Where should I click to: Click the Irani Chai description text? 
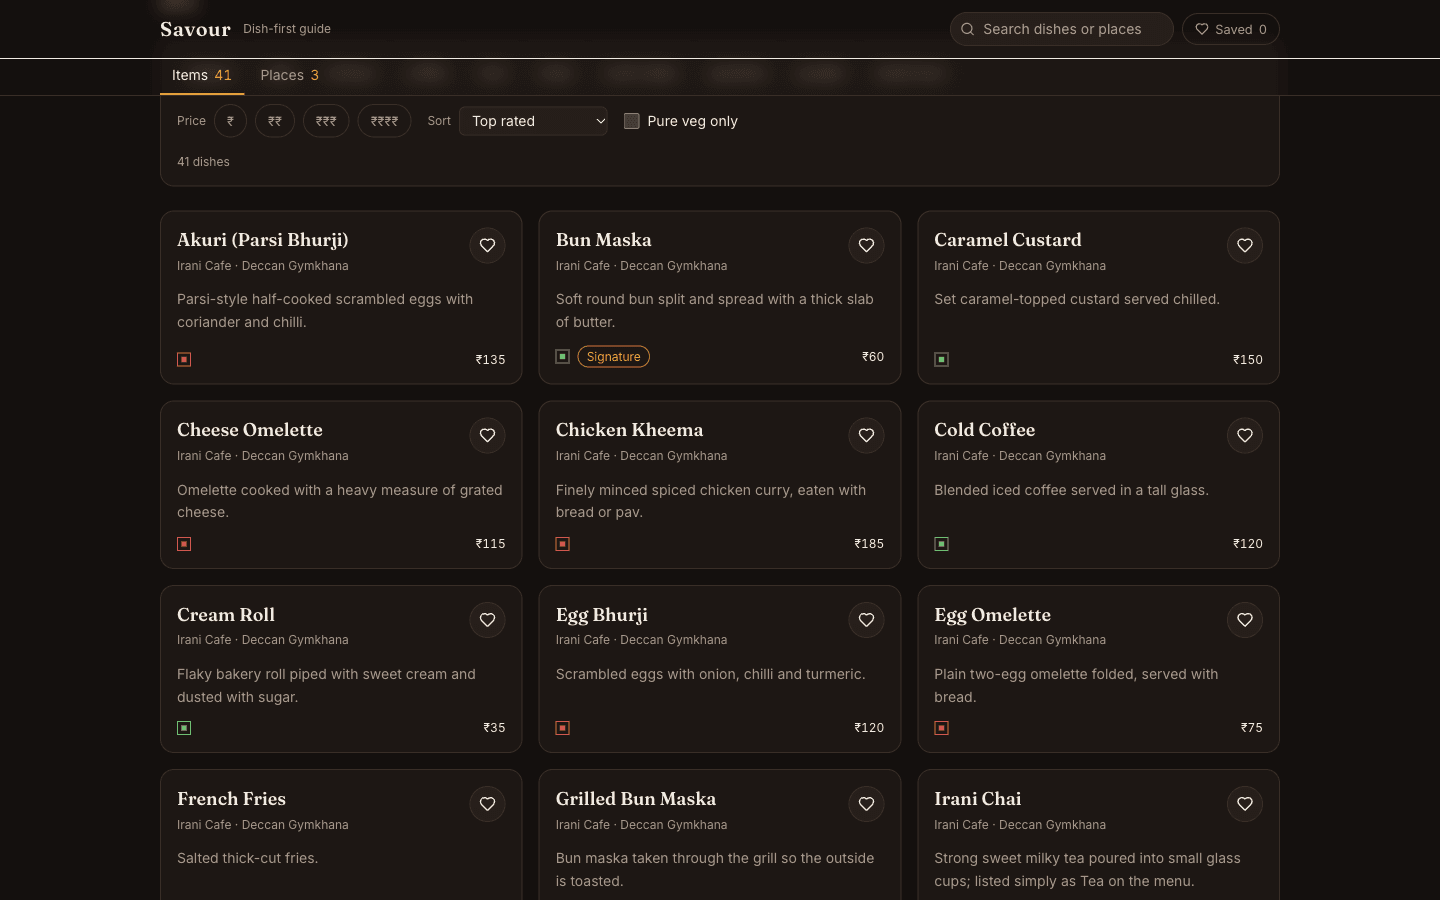point(1087,870)
